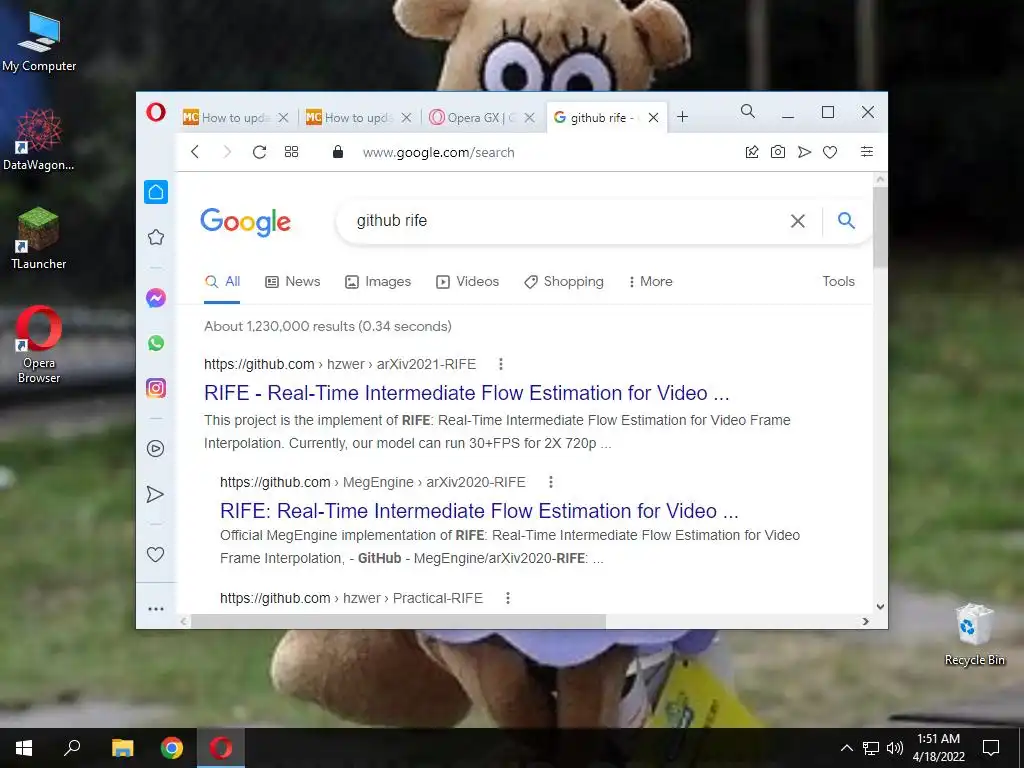1024x768 pixels.
Task: Expand the More search filters menu
Action: (x=650, y=281)
